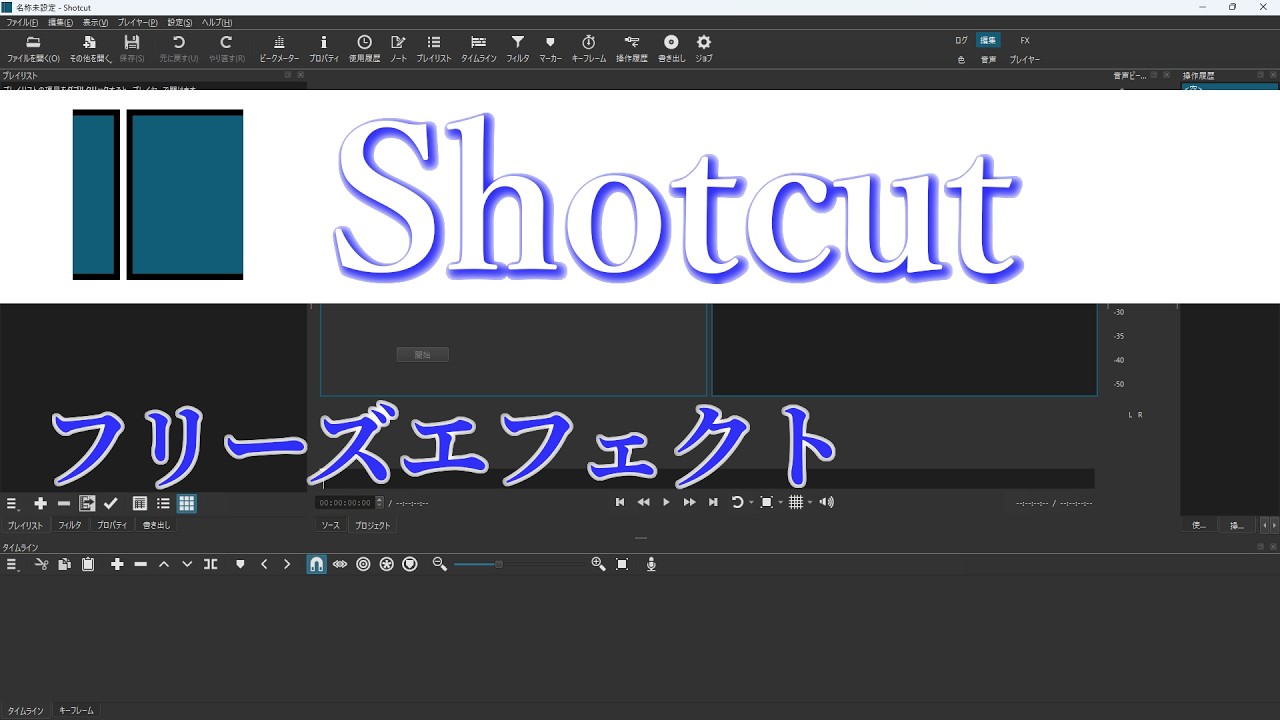1280x720 pixels.
Task: Toggle ripple all tracks button
Action: 386,564
